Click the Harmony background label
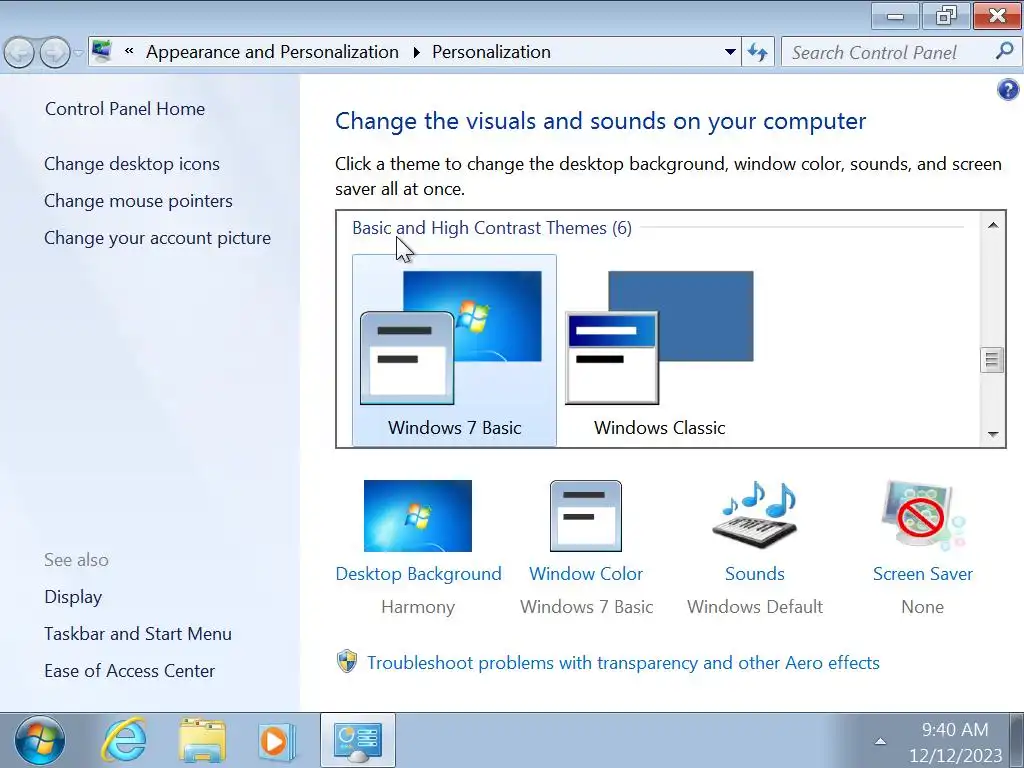 (x=418, y=607)
